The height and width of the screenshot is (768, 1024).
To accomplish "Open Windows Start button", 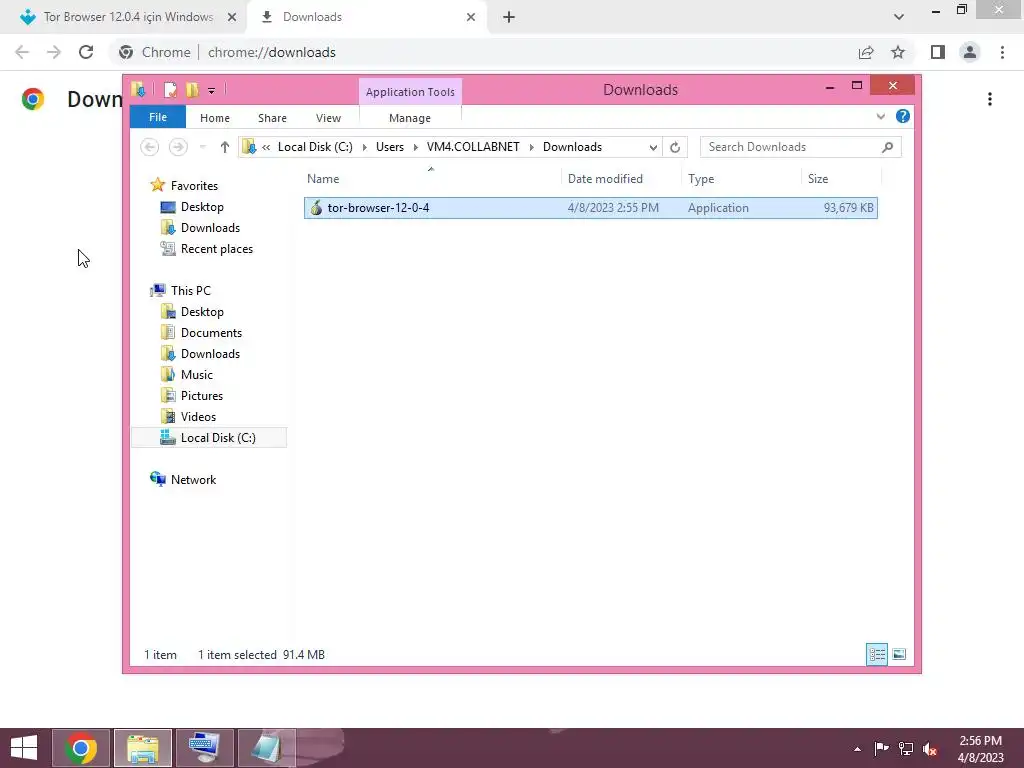I will pos(24,748).
